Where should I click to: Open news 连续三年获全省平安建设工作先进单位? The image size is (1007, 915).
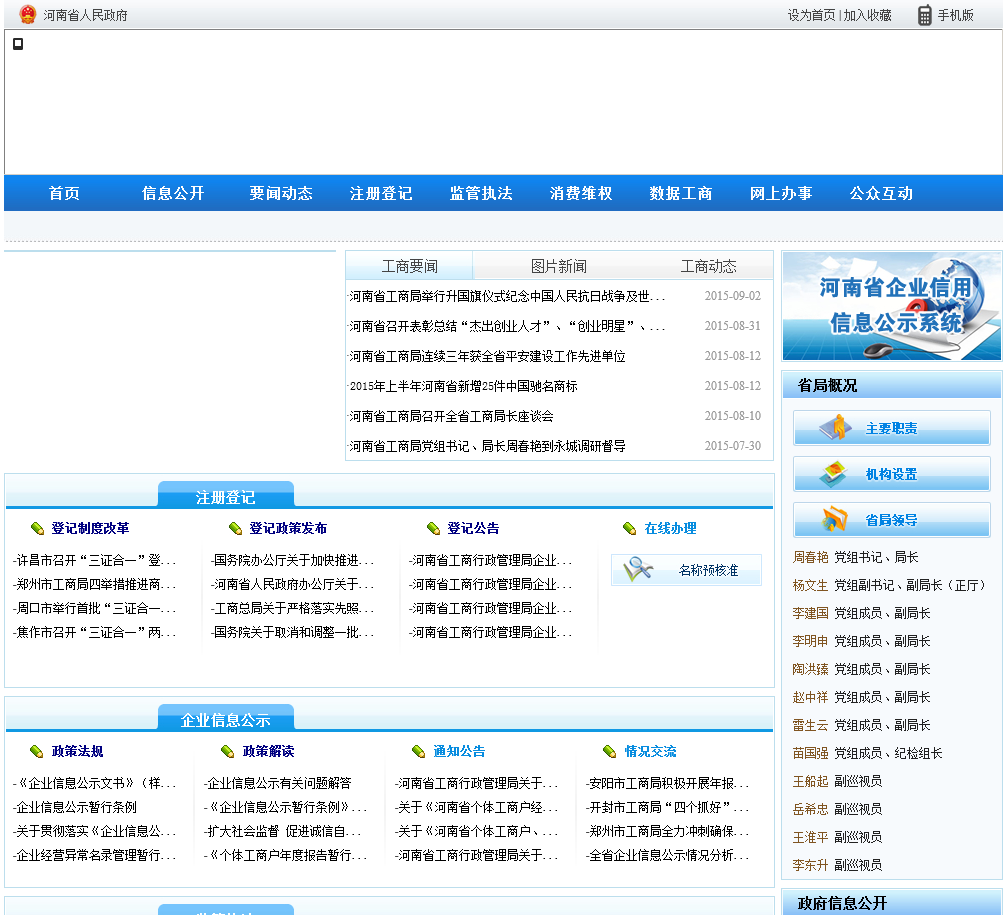487,356
